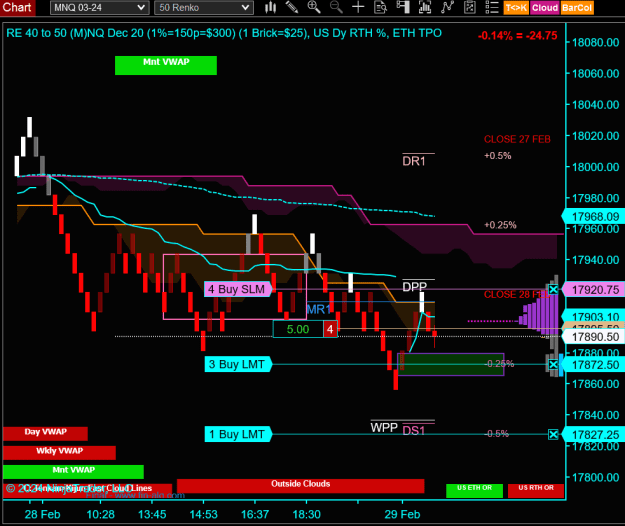Select the Chart tab
625x526 pixels.
point(17,8)
